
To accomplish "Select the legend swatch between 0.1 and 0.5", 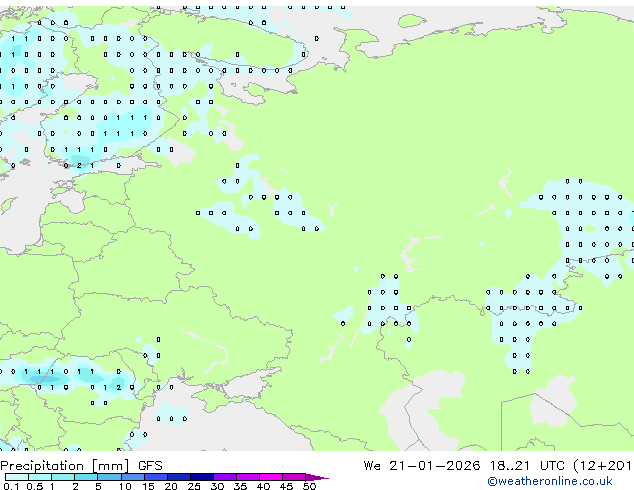I will (17, 477).
